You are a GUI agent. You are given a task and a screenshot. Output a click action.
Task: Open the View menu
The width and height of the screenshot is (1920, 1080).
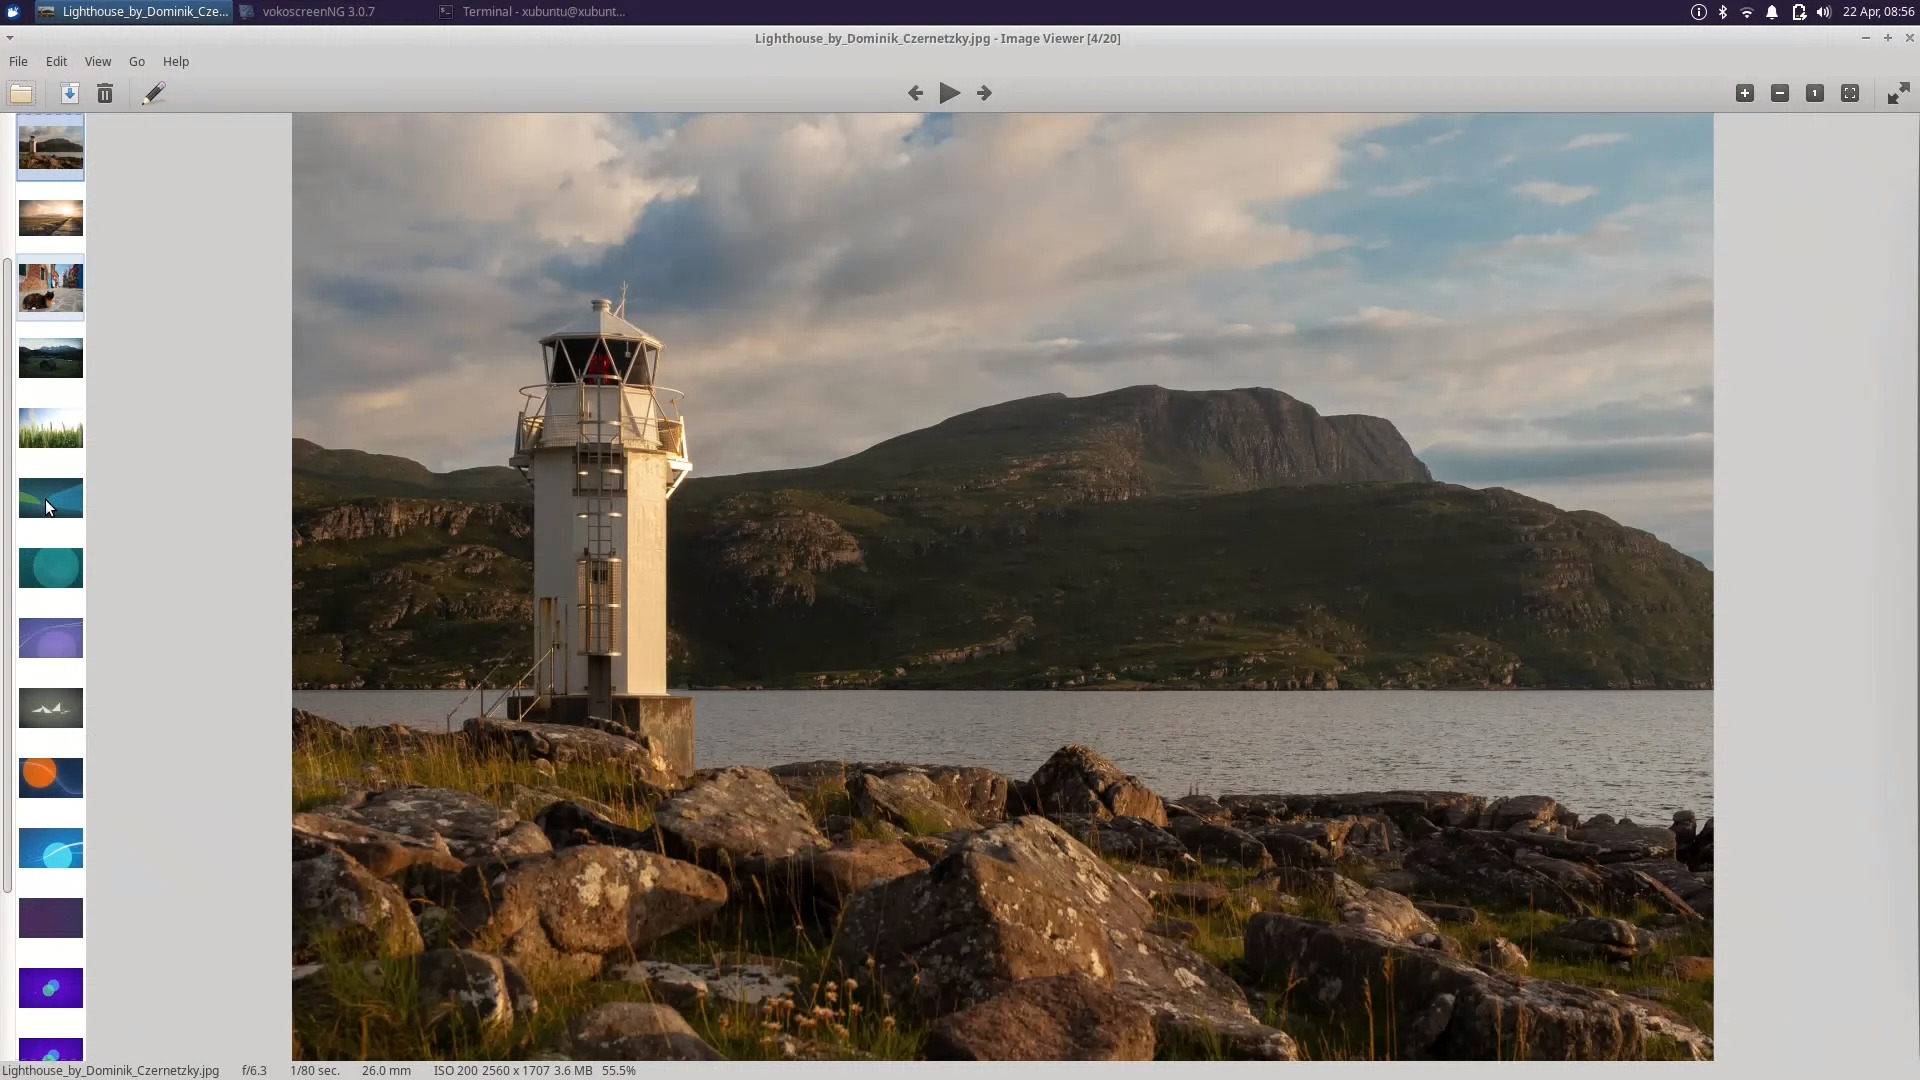pyautogui.click(x=98, y=61)
